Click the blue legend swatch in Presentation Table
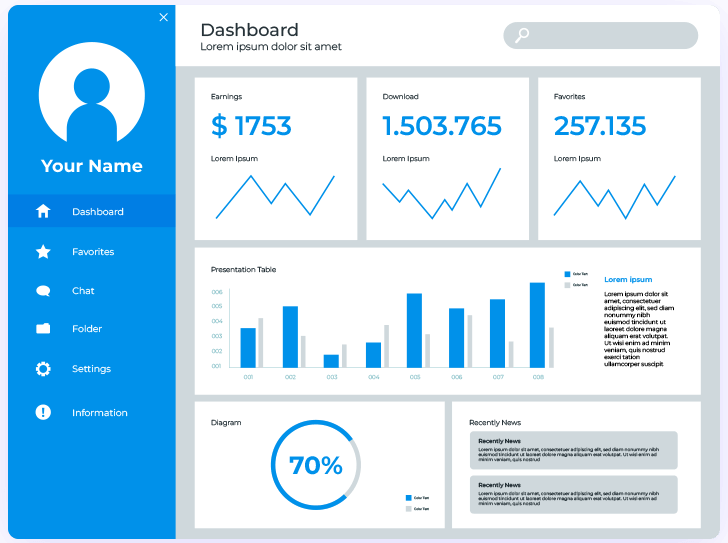Viewport: 728px width, 543px height. tap(567, 273)
